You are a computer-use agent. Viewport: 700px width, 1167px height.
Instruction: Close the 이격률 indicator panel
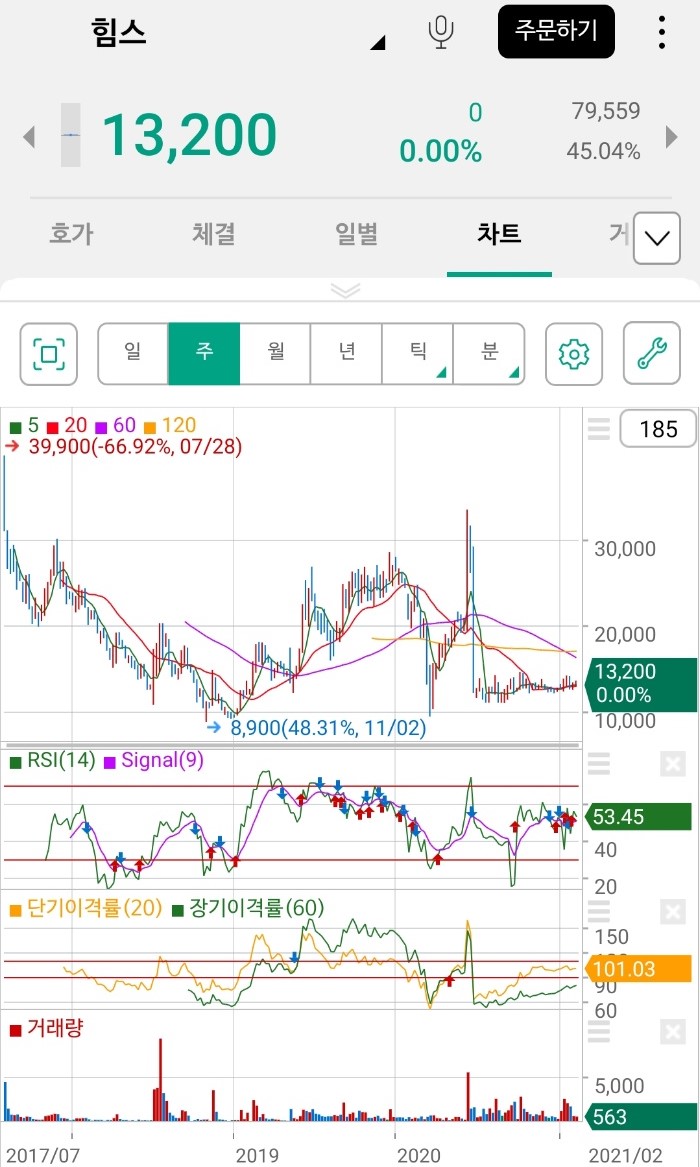[672, 911]
